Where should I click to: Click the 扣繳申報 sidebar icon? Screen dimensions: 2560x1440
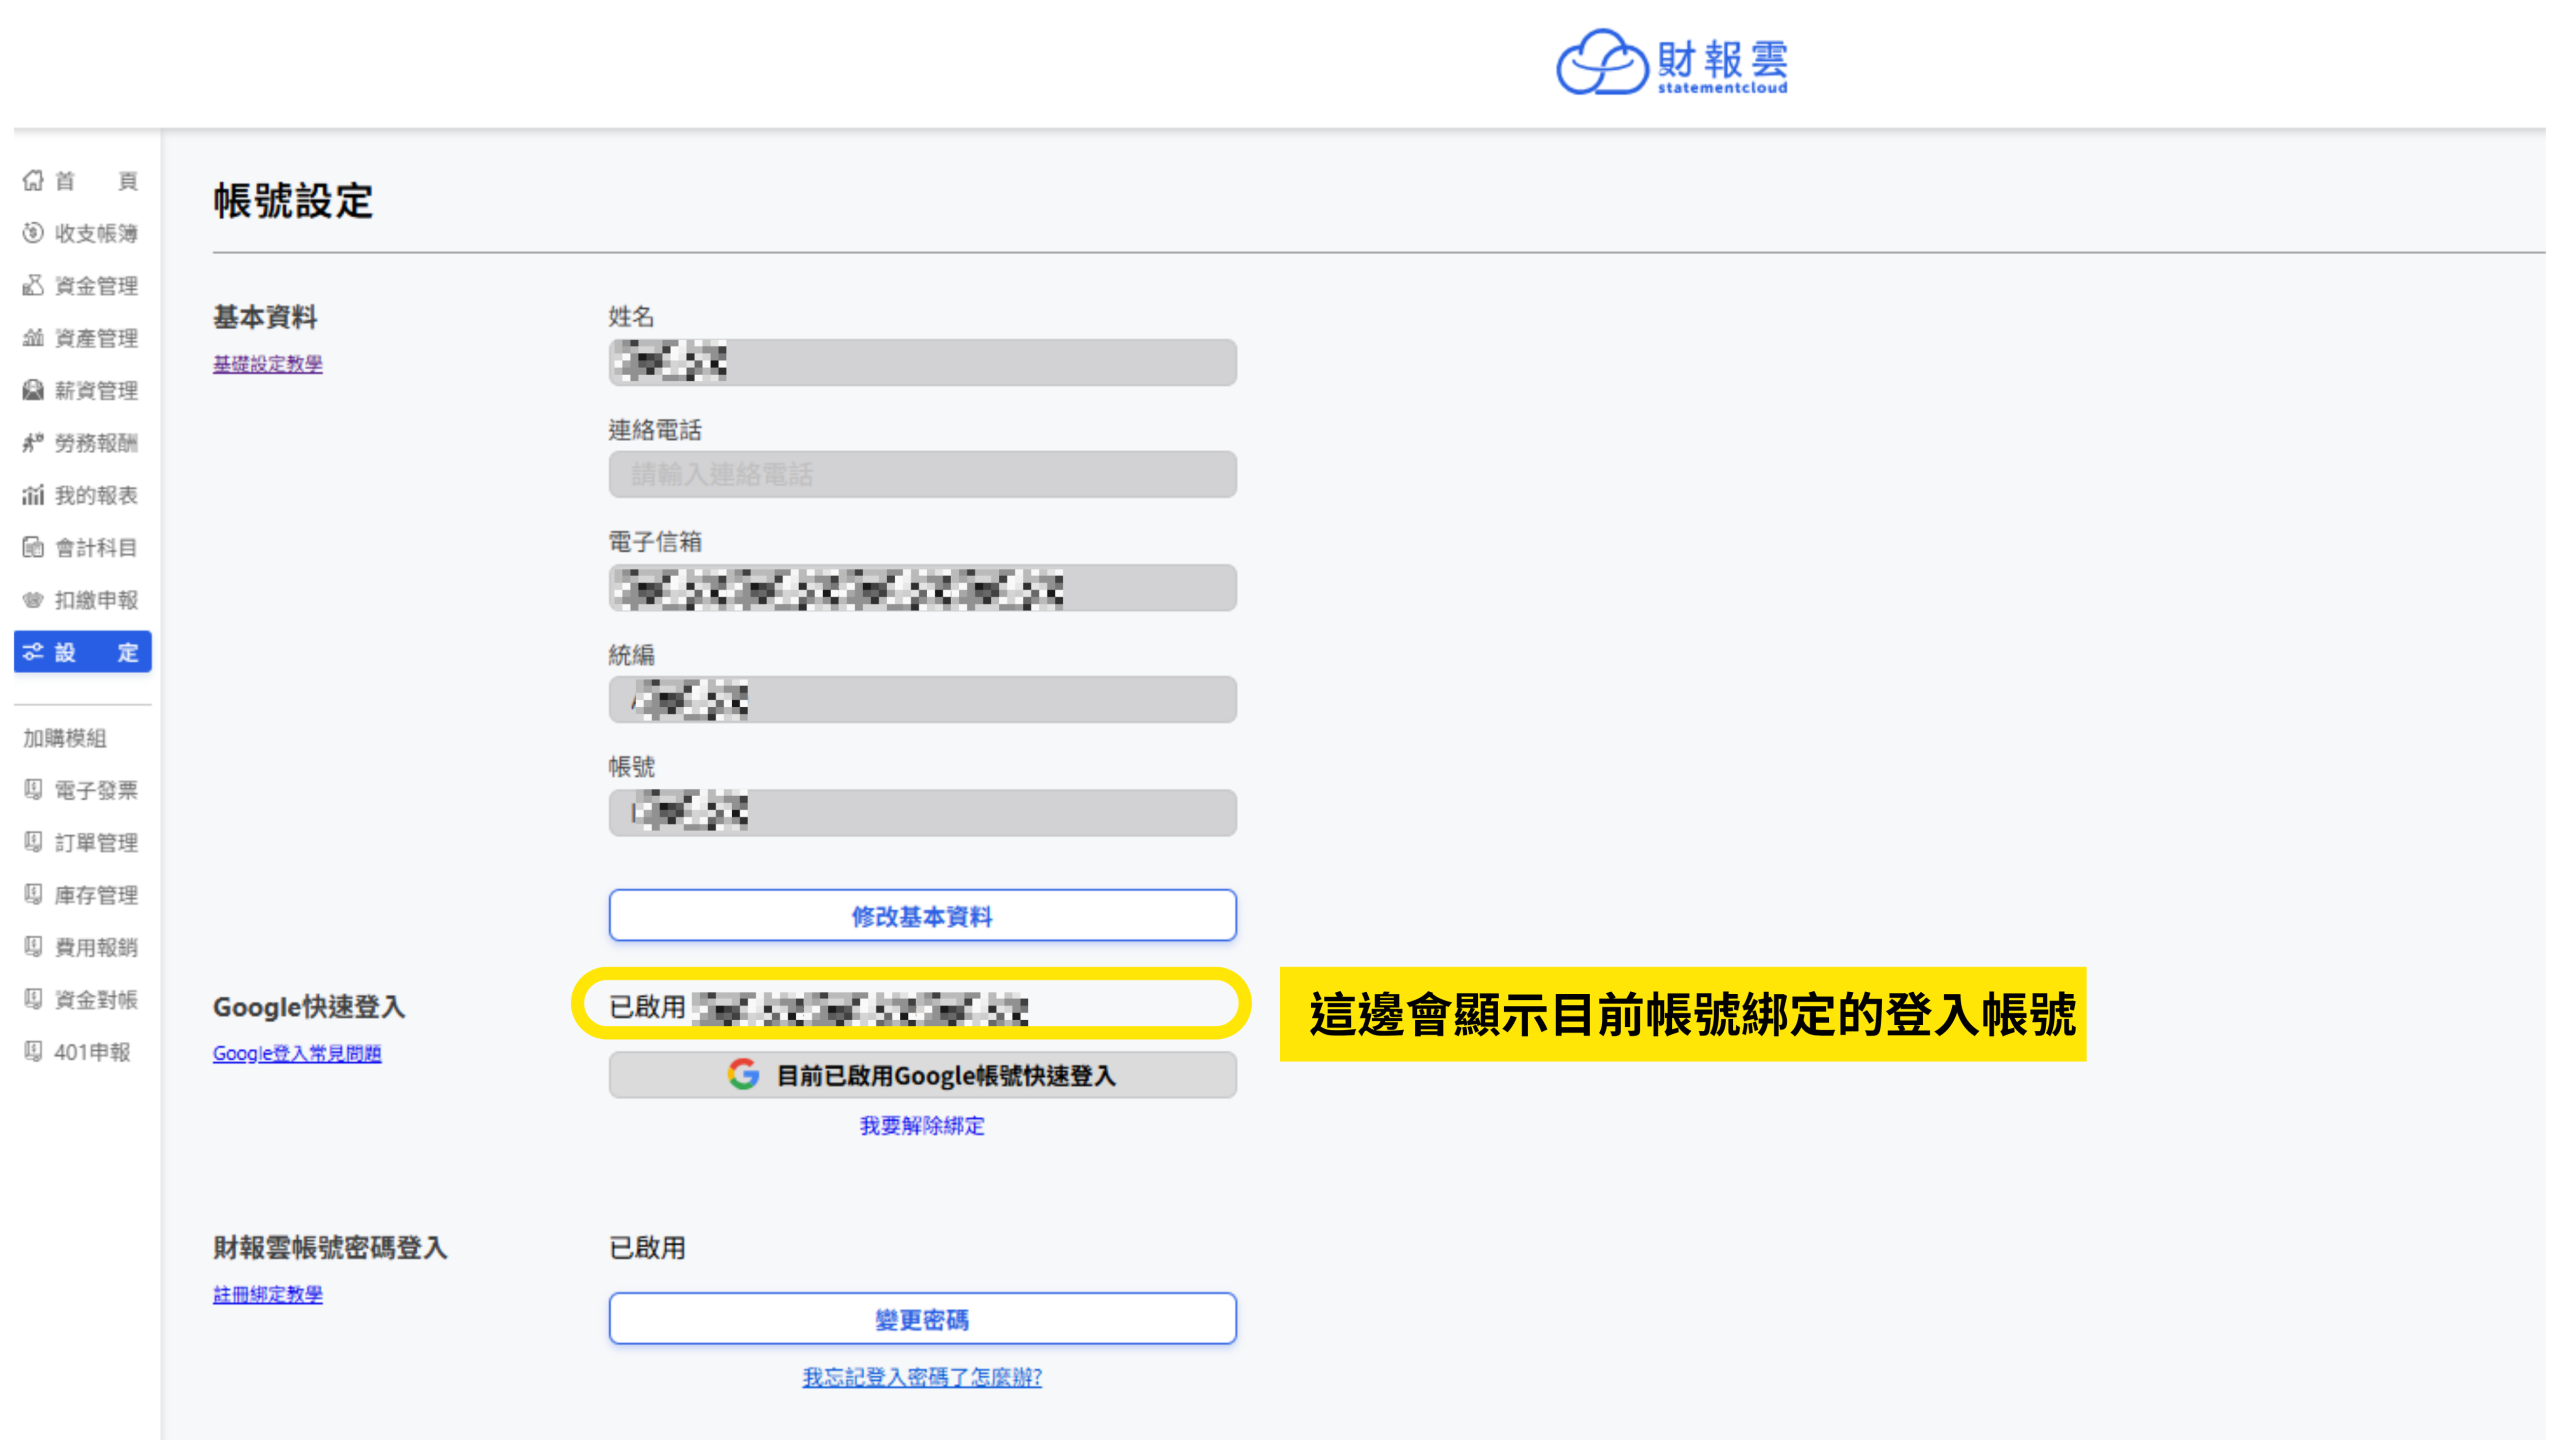click(34, 600)
